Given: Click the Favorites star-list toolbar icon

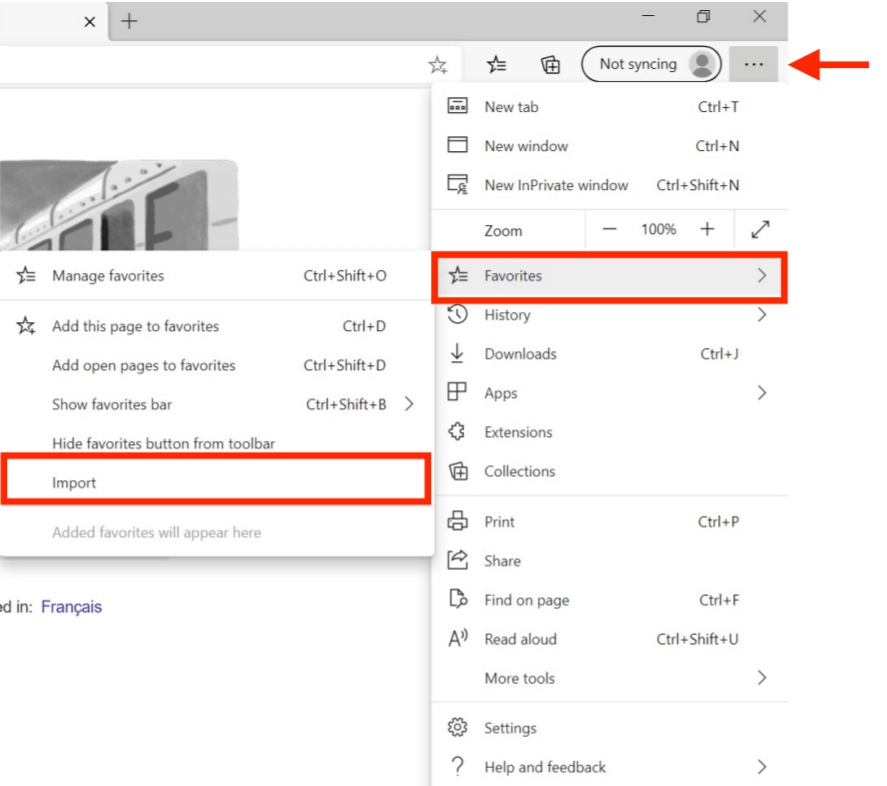Looking at the screenshot, I should click(x=496, y=65).
